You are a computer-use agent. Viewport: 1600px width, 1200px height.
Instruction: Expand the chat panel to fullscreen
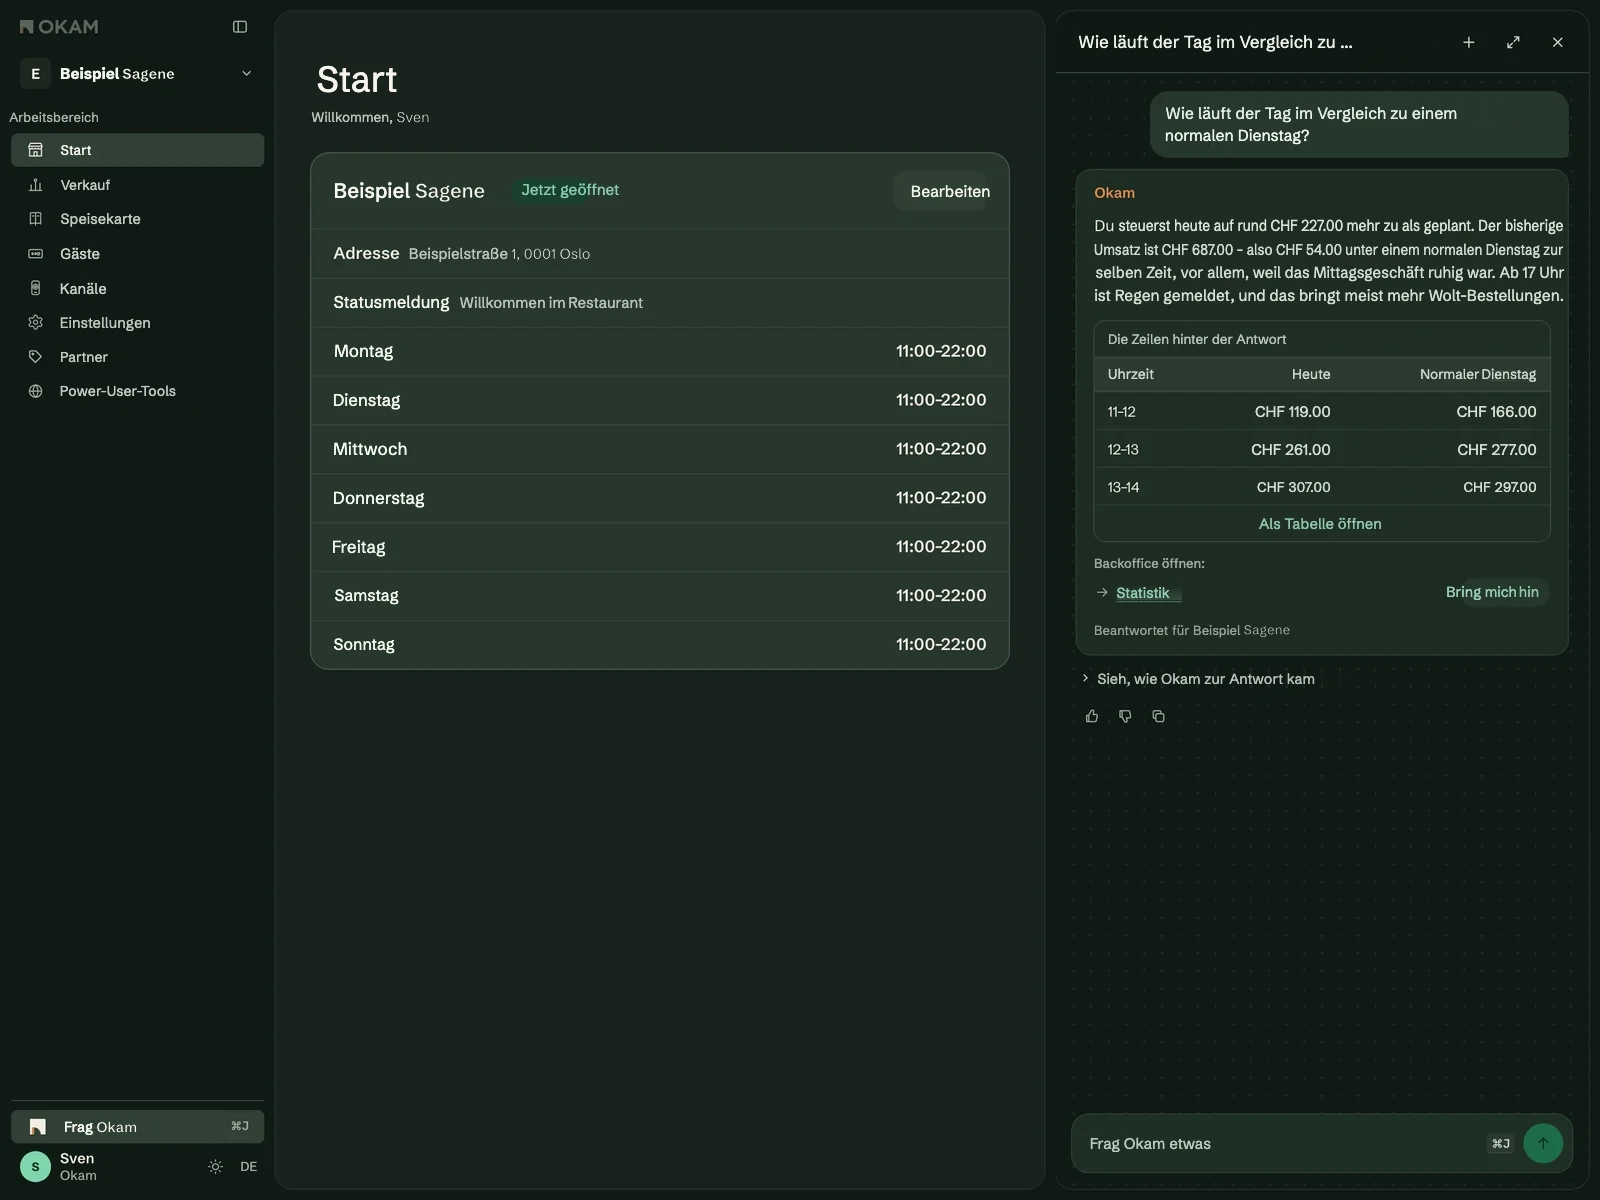1513,42
